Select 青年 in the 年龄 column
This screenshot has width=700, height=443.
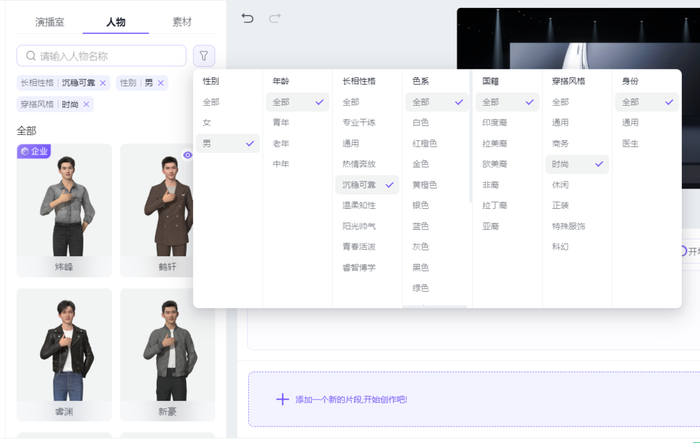click(x=281, y=123)
